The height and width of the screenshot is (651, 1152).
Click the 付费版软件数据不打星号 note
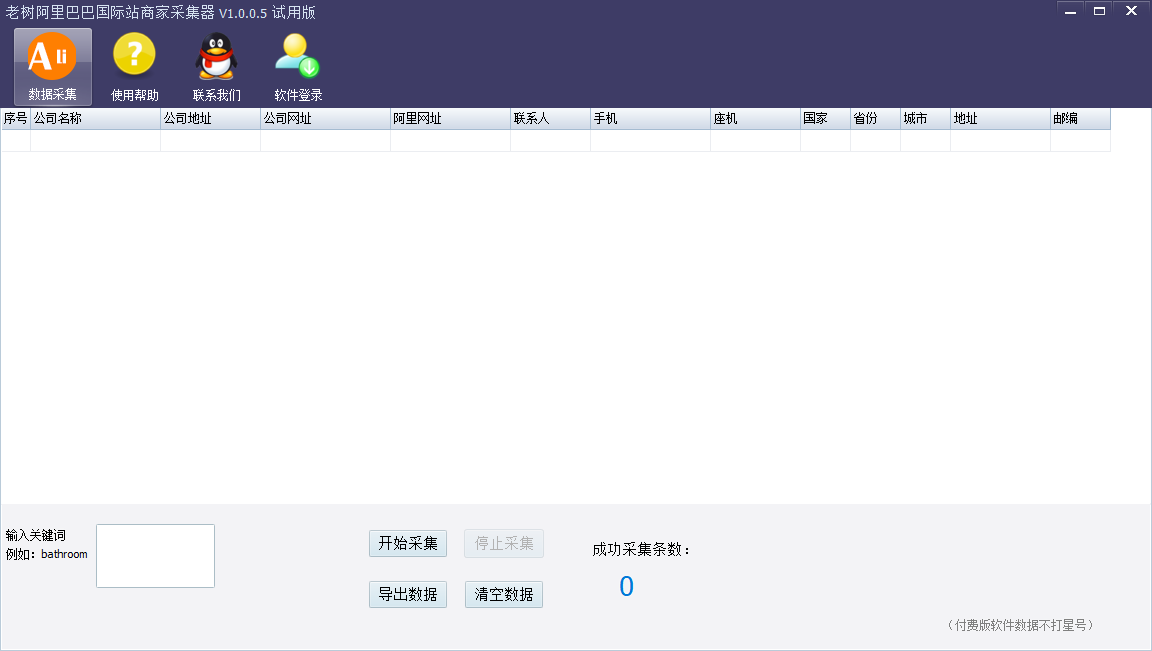(x=1020, y=625)
